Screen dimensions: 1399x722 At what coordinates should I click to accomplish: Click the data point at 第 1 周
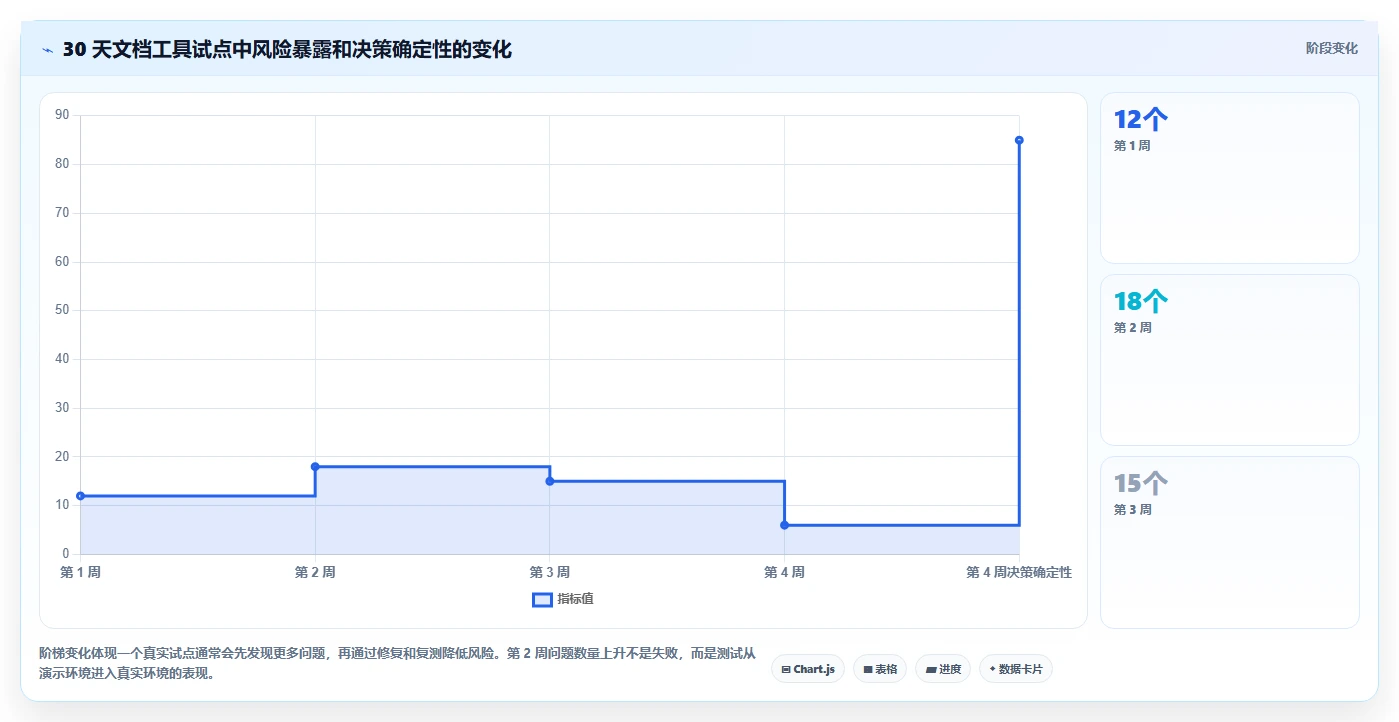[x=80, y=496]
